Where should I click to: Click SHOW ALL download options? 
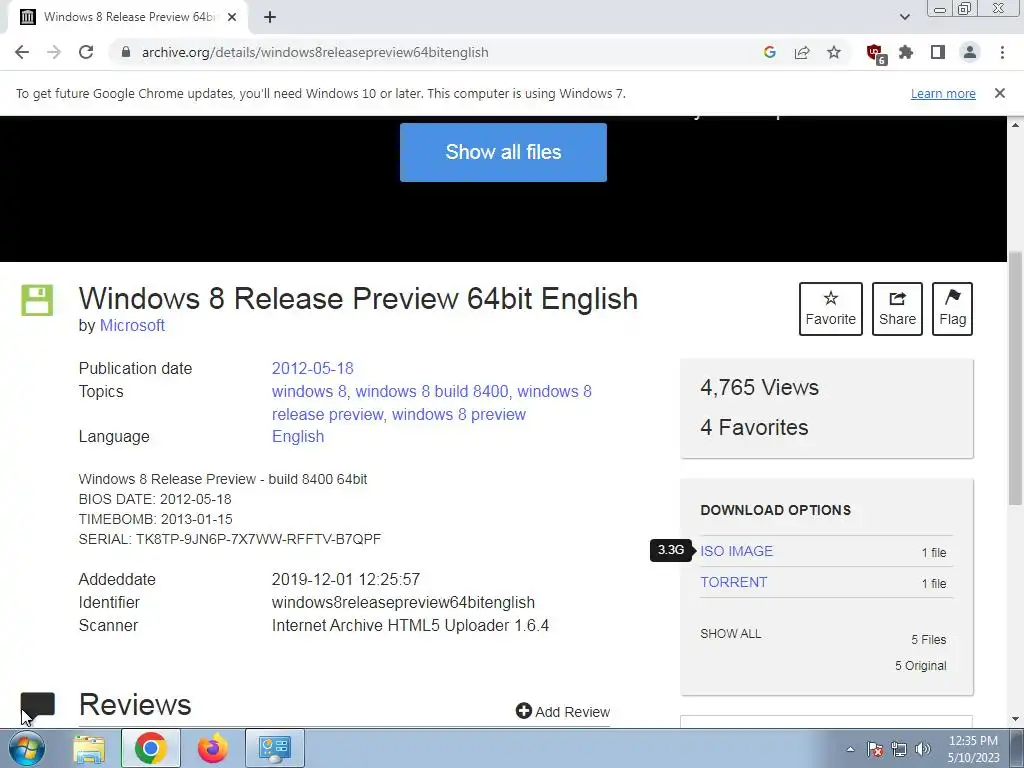731,633
